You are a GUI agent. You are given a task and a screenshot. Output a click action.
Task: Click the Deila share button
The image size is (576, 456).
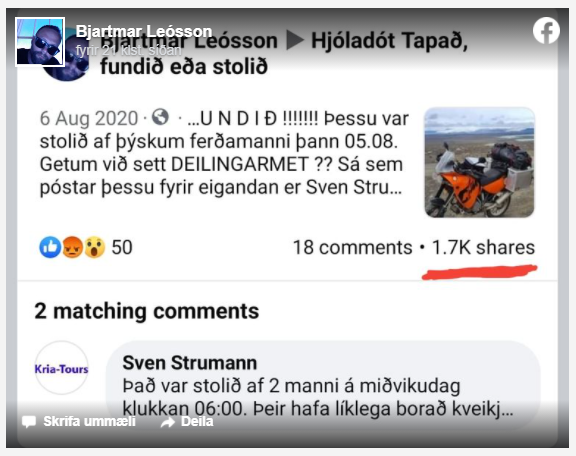(x=197, y=421)
